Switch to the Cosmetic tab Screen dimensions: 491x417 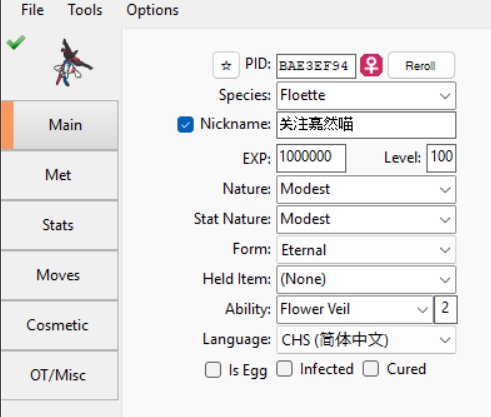(x=60, y=325)
